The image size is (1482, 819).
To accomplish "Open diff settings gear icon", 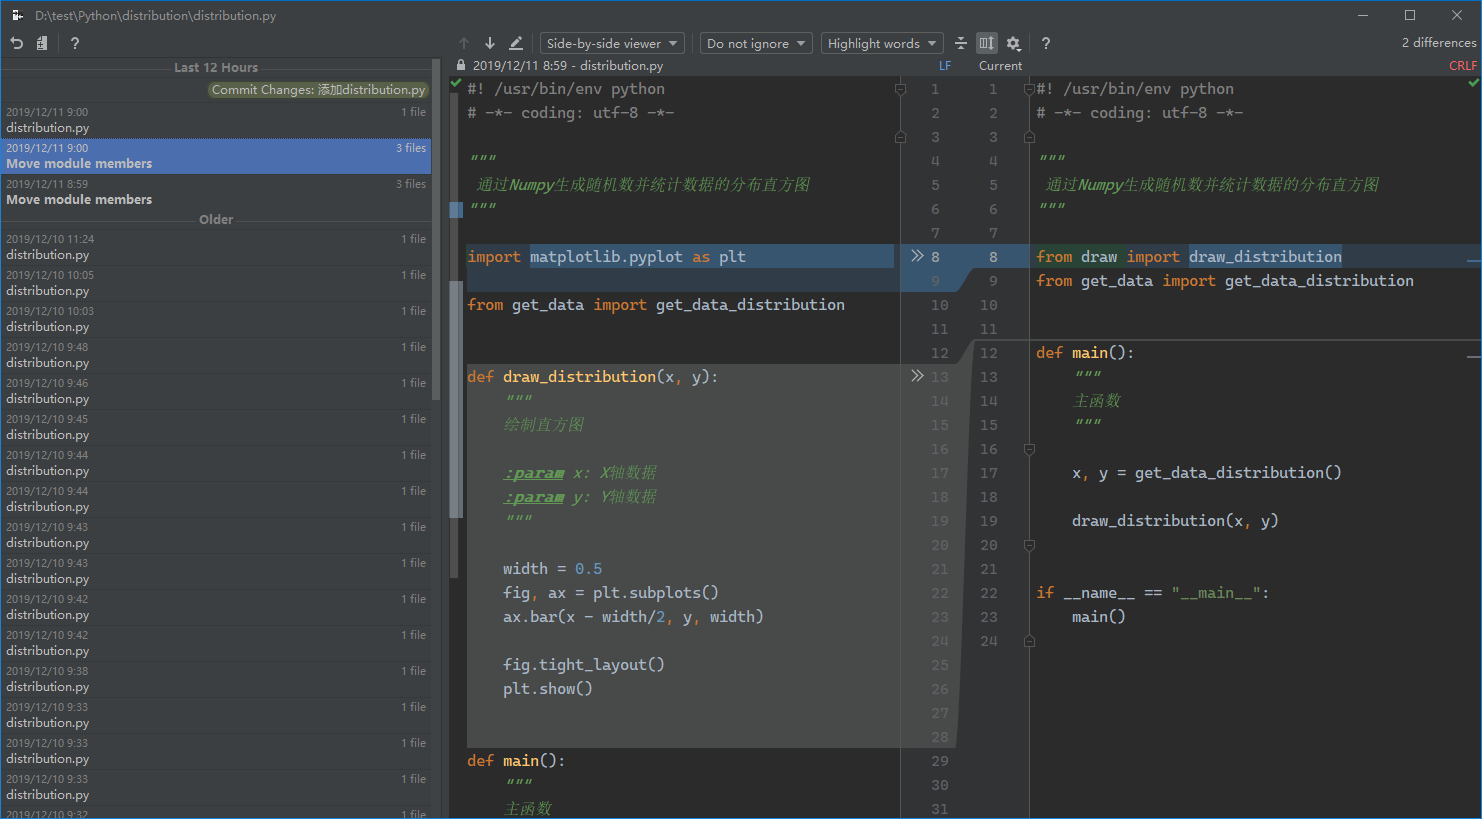I will 1013,43.
